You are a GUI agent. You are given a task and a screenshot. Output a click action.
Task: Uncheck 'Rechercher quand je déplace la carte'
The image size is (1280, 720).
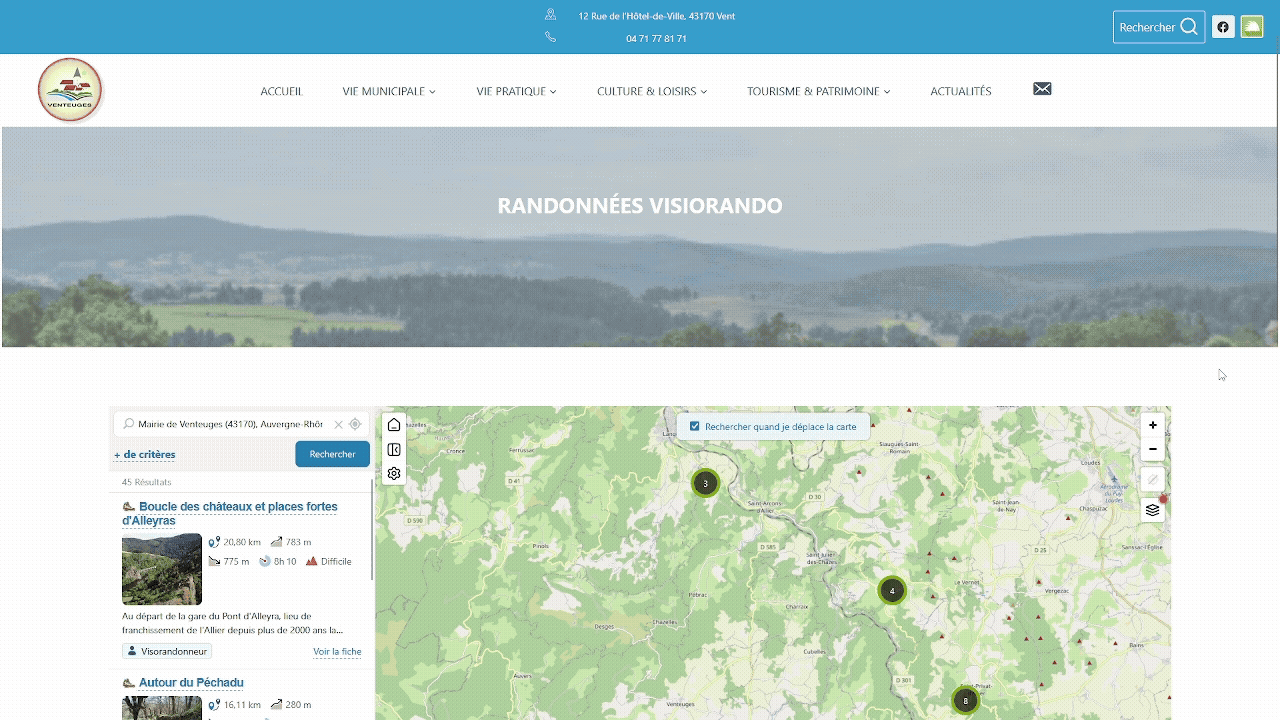click(x=695, y=426)
